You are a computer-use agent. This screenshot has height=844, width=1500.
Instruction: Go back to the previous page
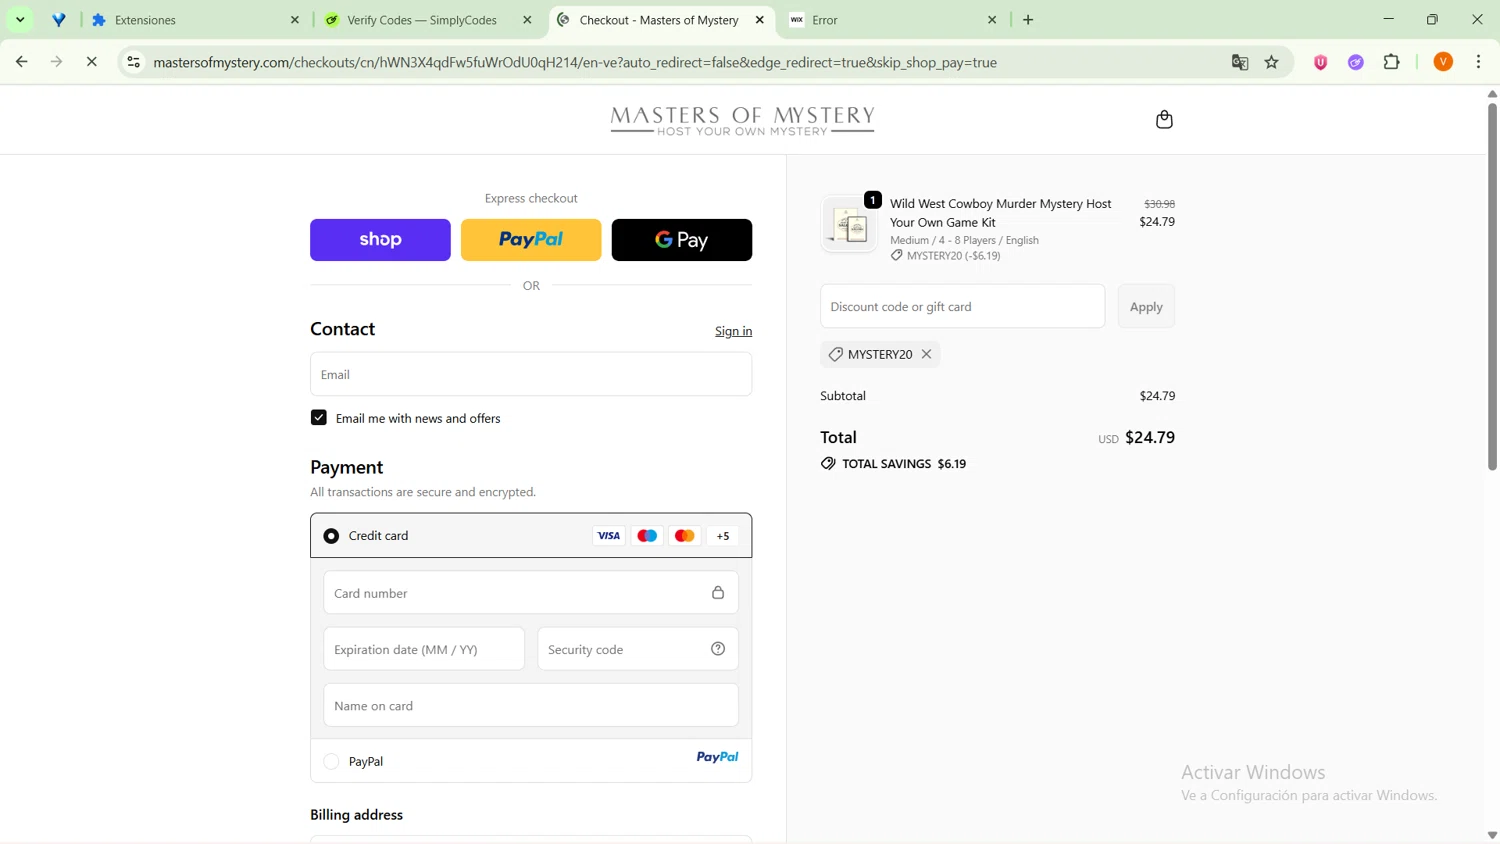(21, 62)
